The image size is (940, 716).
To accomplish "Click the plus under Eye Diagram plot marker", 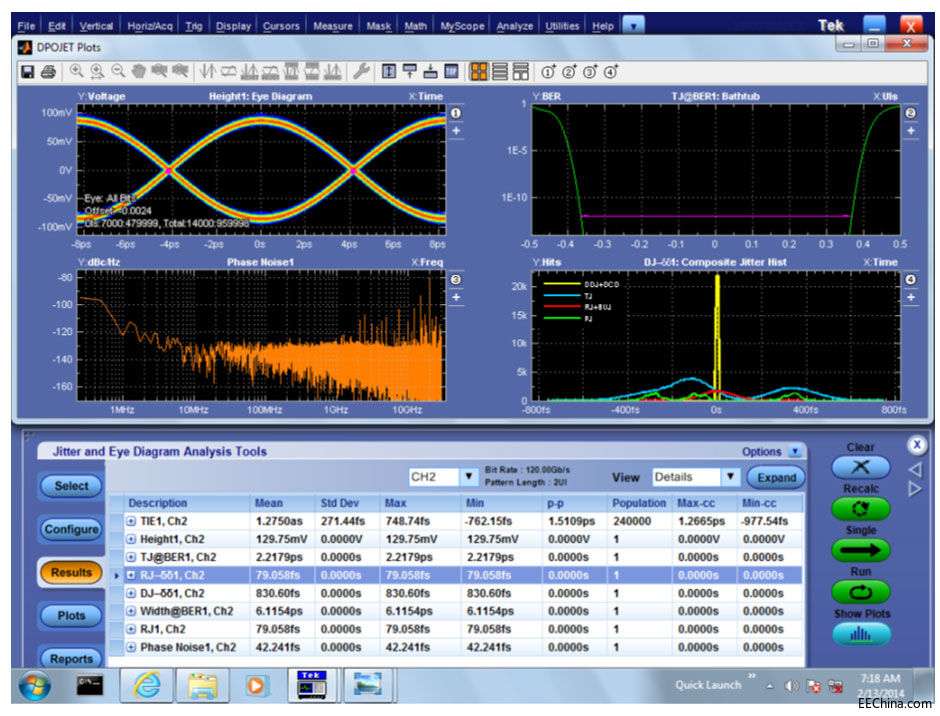I will (456, 131).
